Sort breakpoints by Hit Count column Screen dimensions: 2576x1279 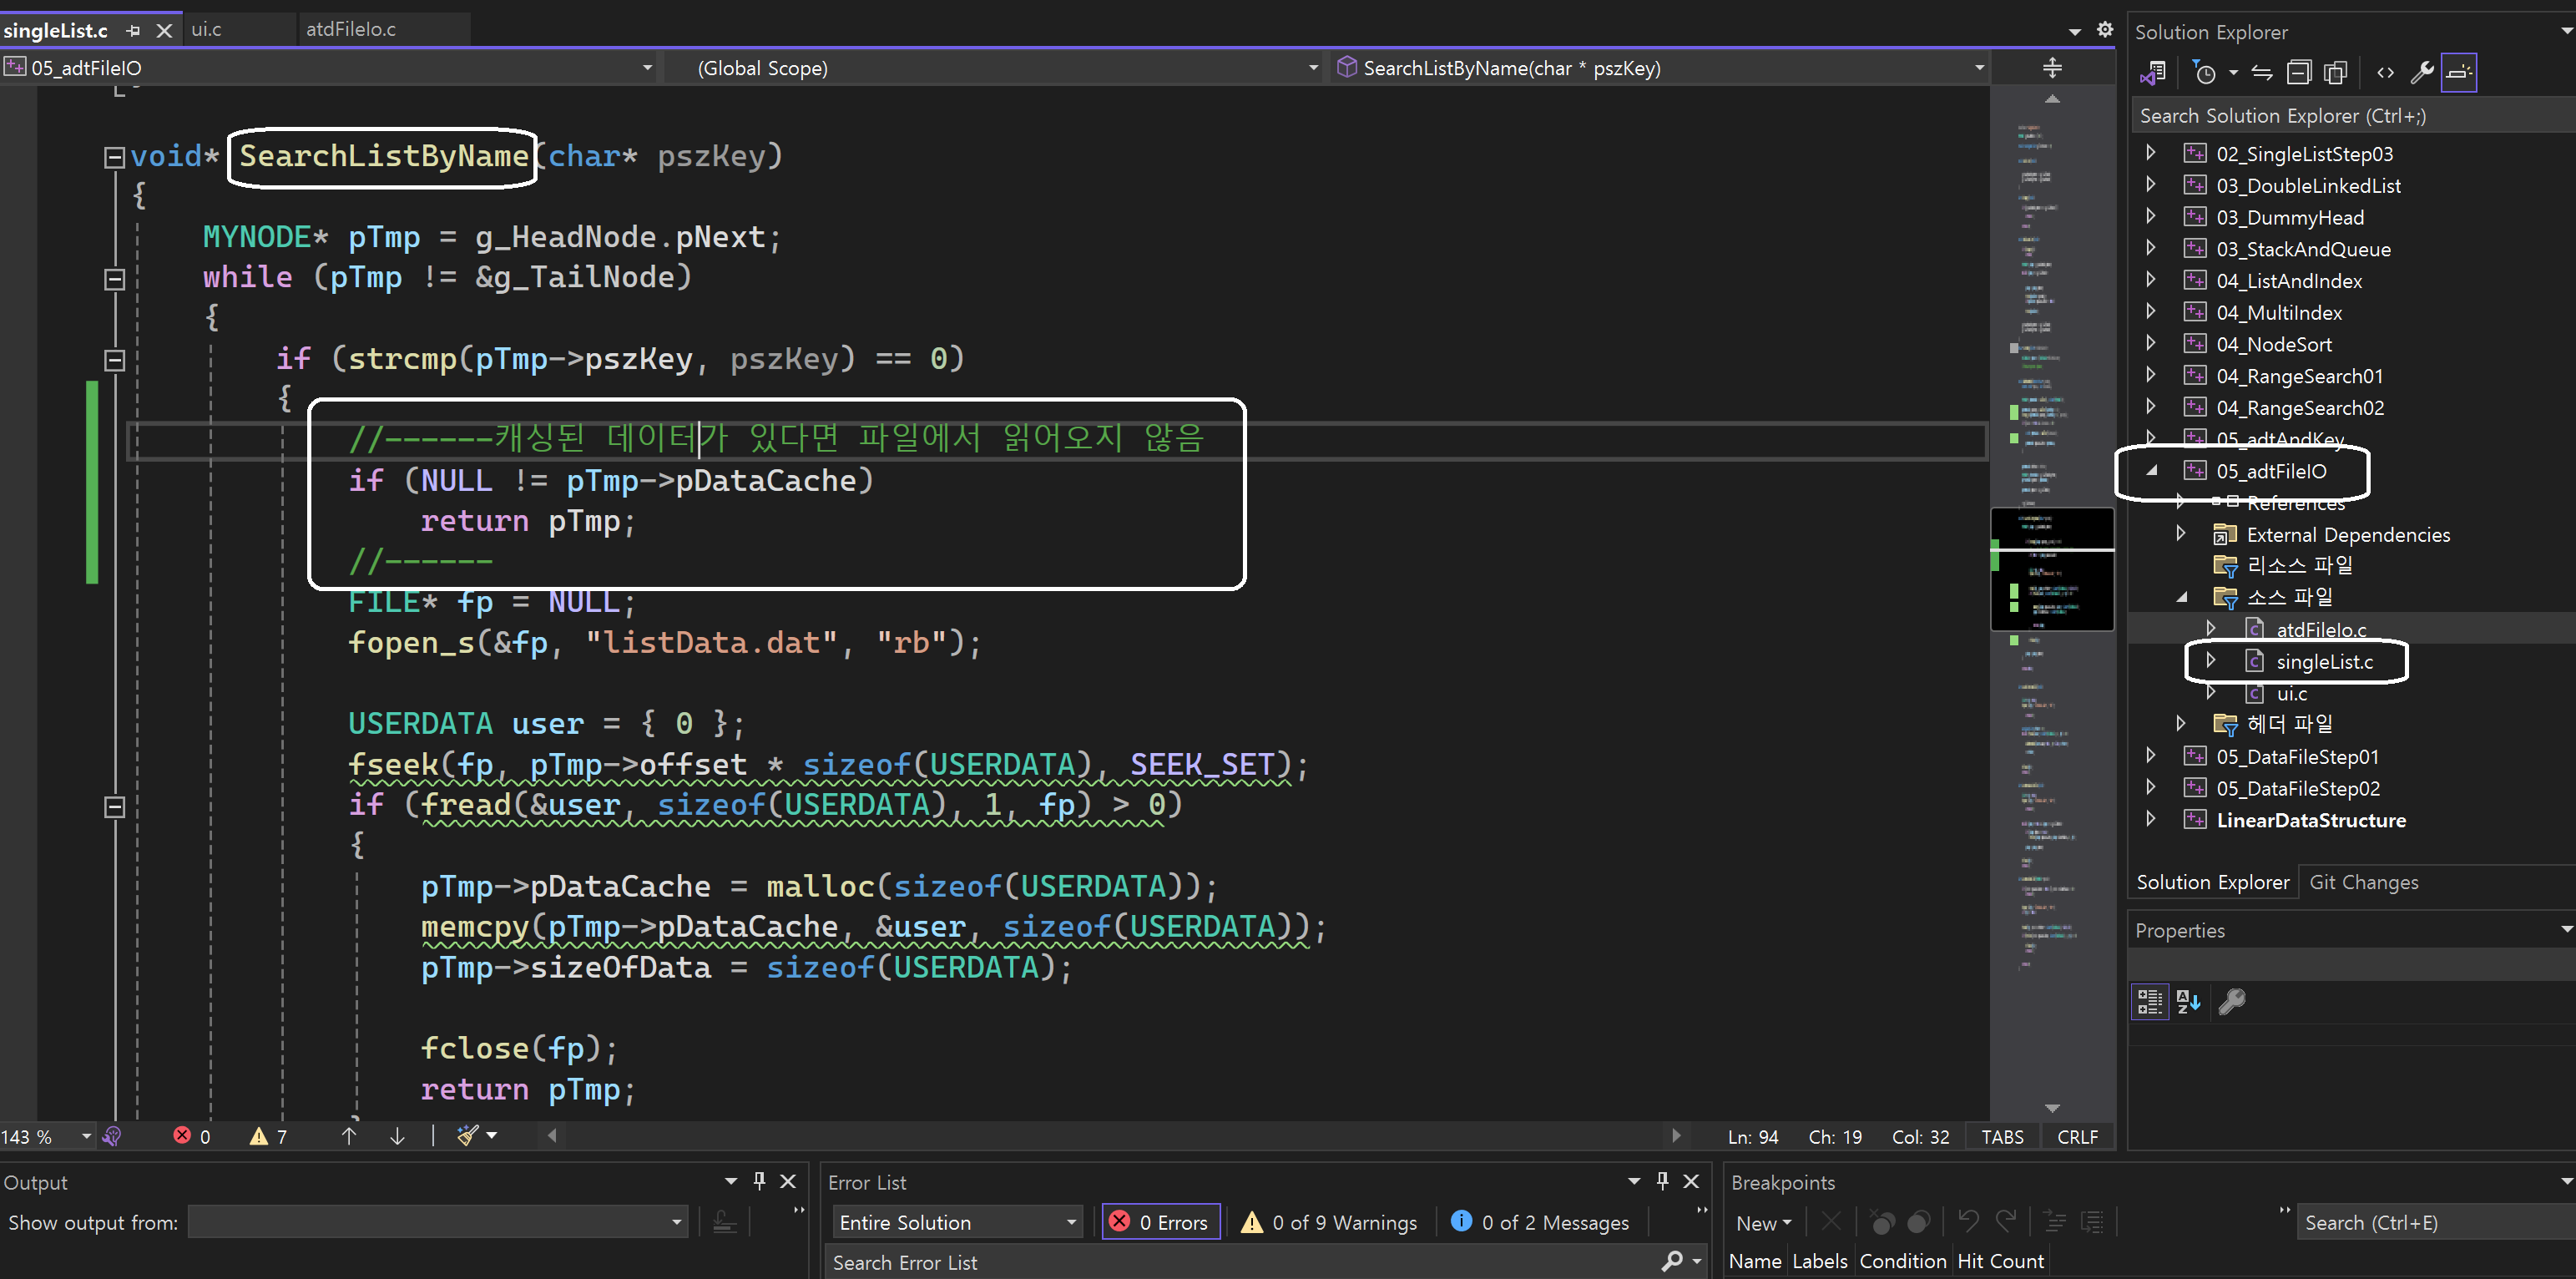click(x=2000, y=1261)
